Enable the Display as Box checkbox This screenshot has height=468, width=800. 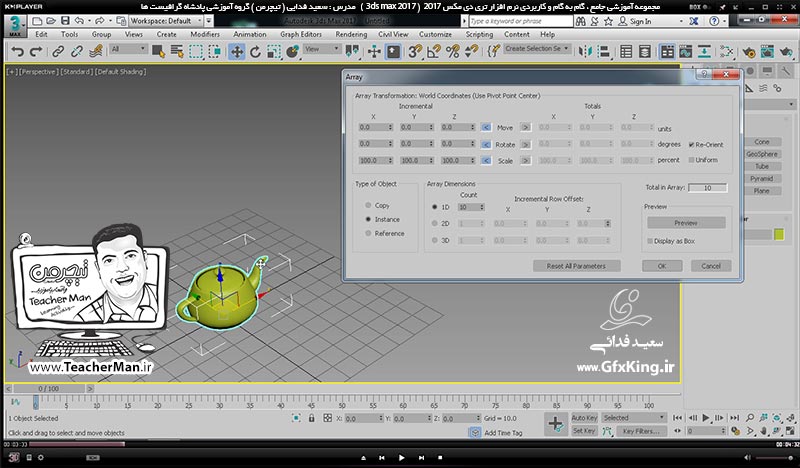pyautogui.click(x=650, y=241)
